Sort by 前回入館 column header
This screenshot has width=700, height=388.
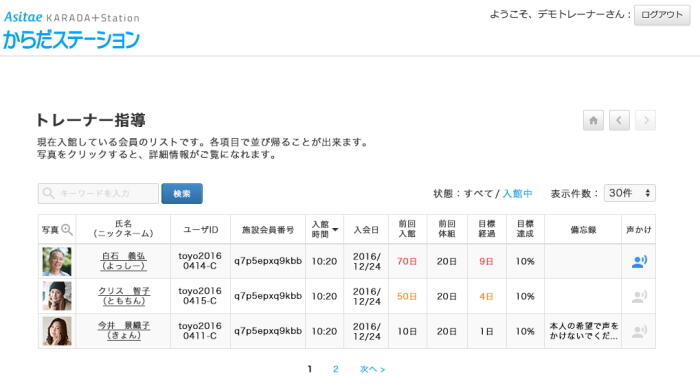click(x=407, y=229)
